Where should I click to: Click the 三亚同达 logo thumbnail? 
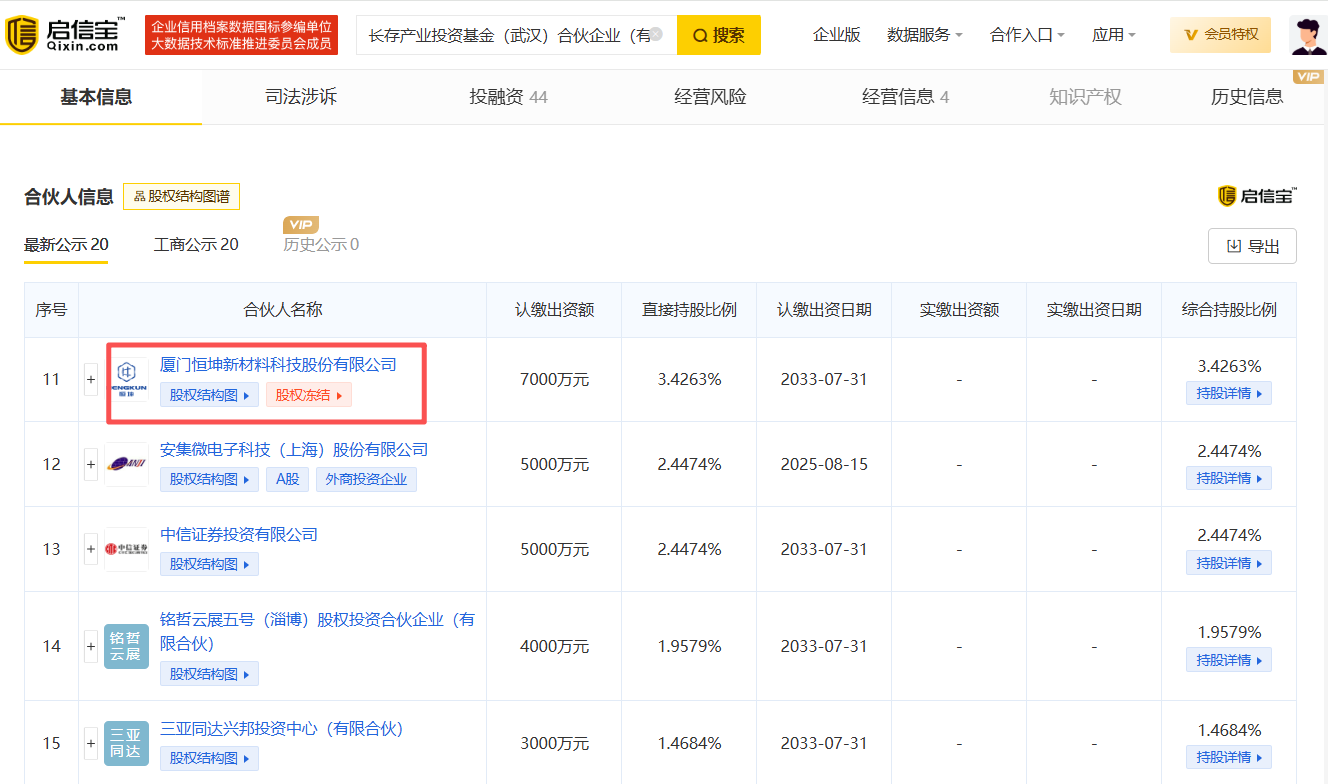pyautogui.click(x=126, y=743)
